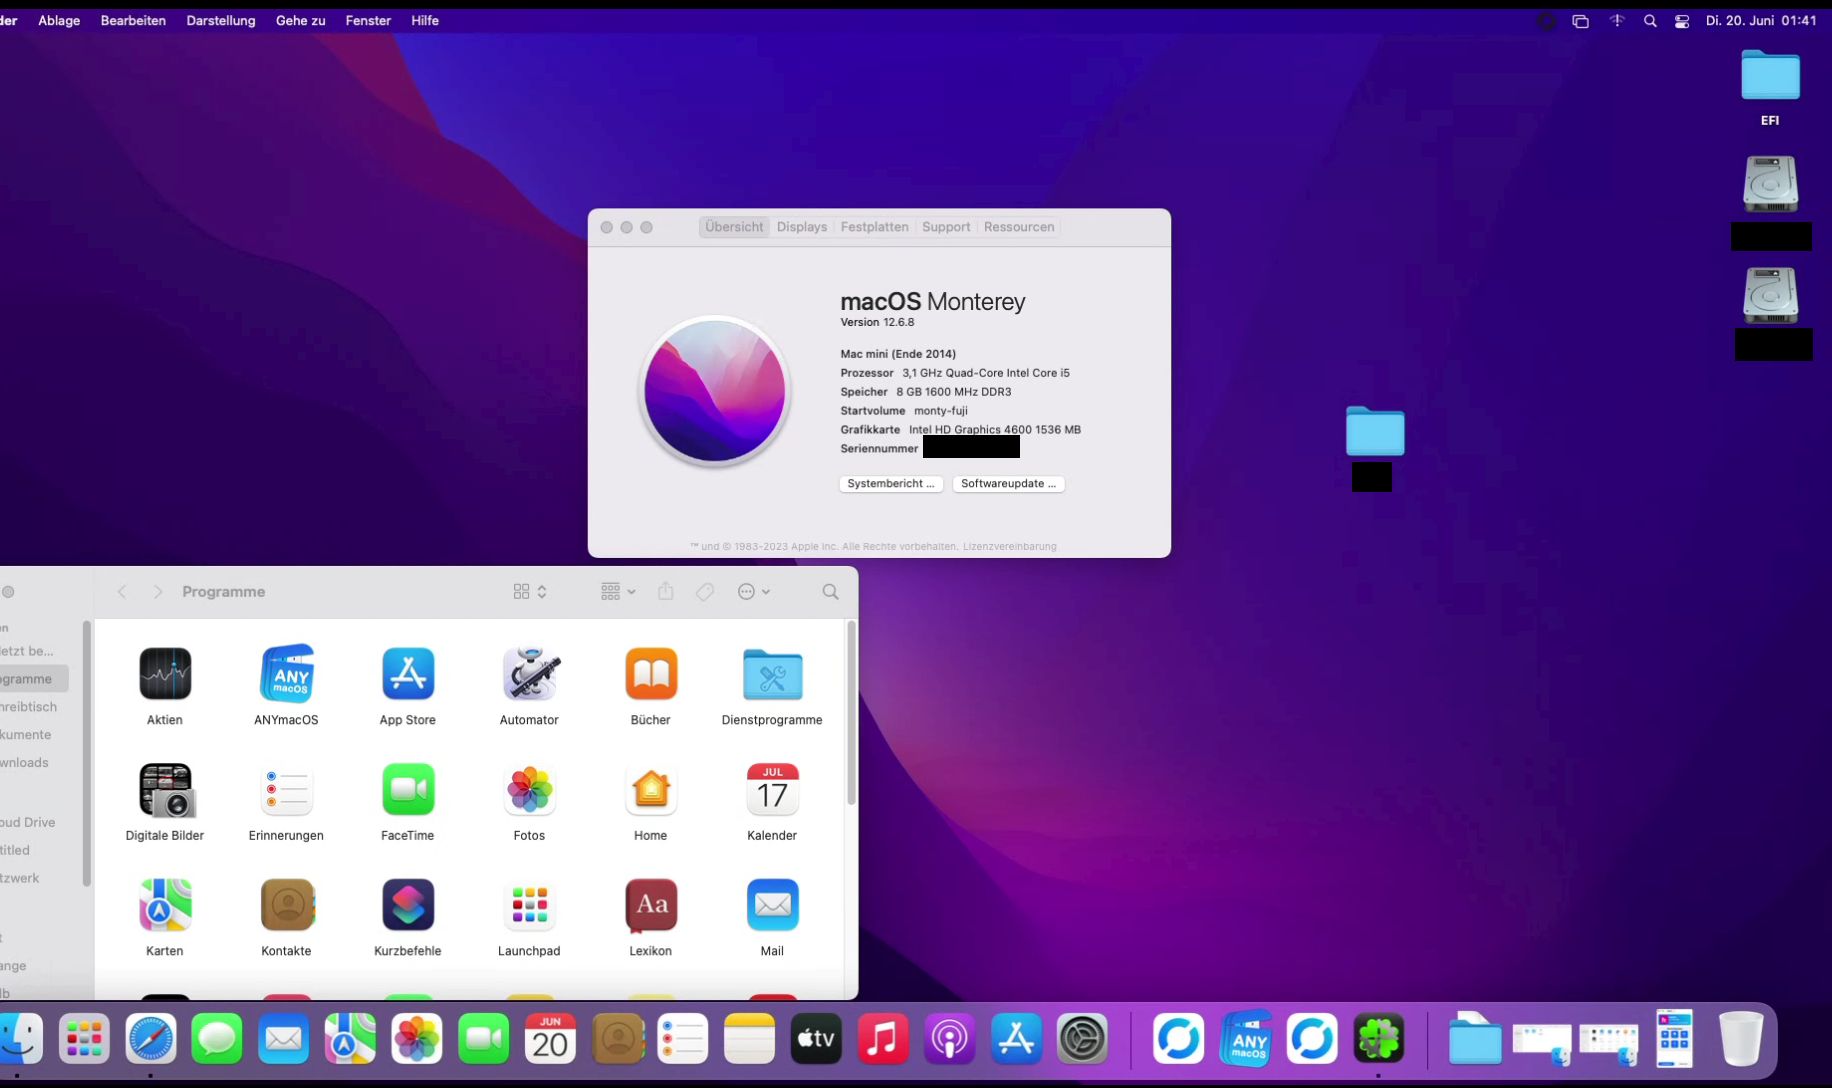This screenshot has height=1088, width=1832.
Task: Expand the grouping options dropdown
Action: (x=617, y=592)
